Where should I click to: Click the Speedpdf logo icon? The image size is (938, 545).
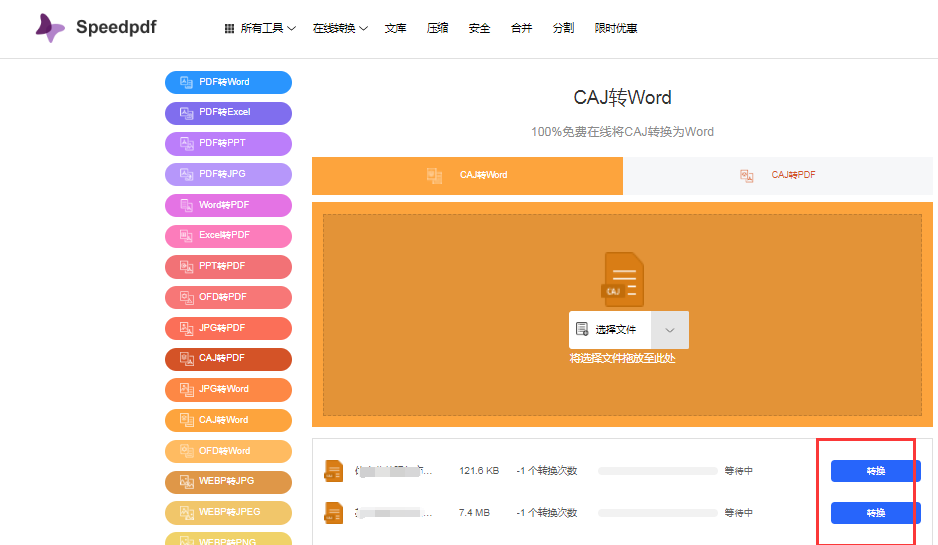tap(50, 28)
